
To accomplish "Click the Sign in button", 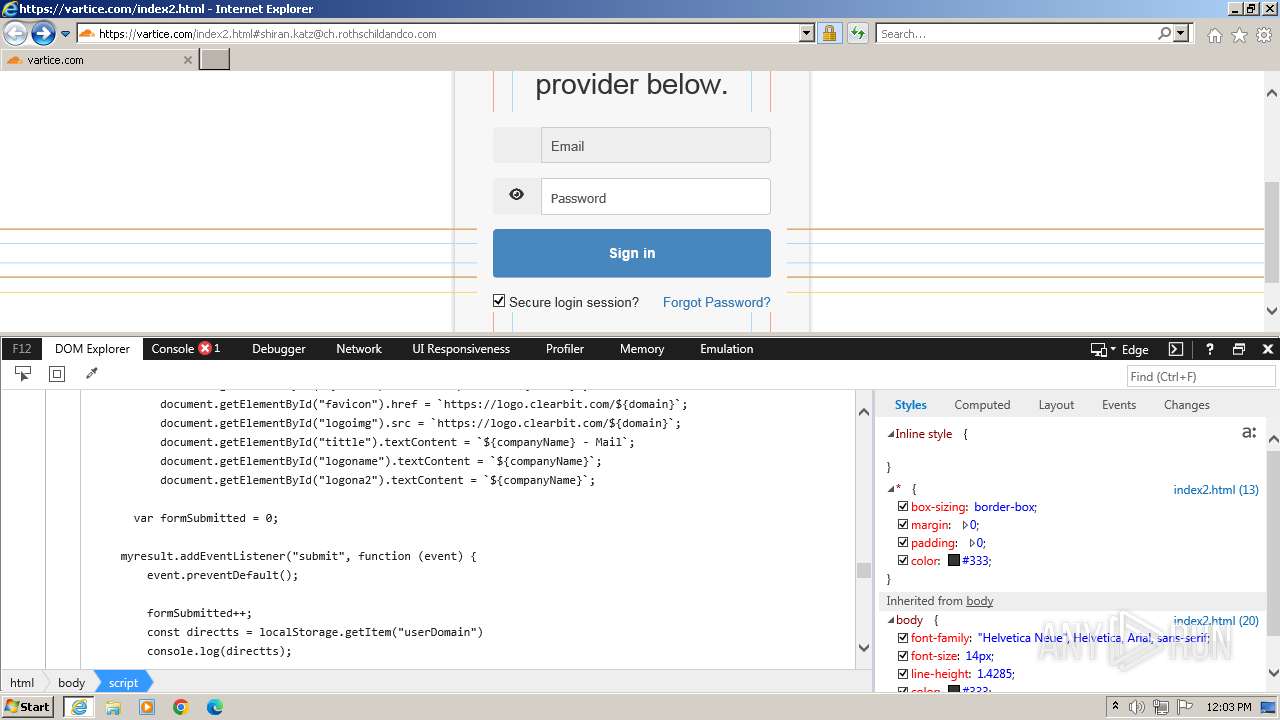I will [632, 253].
